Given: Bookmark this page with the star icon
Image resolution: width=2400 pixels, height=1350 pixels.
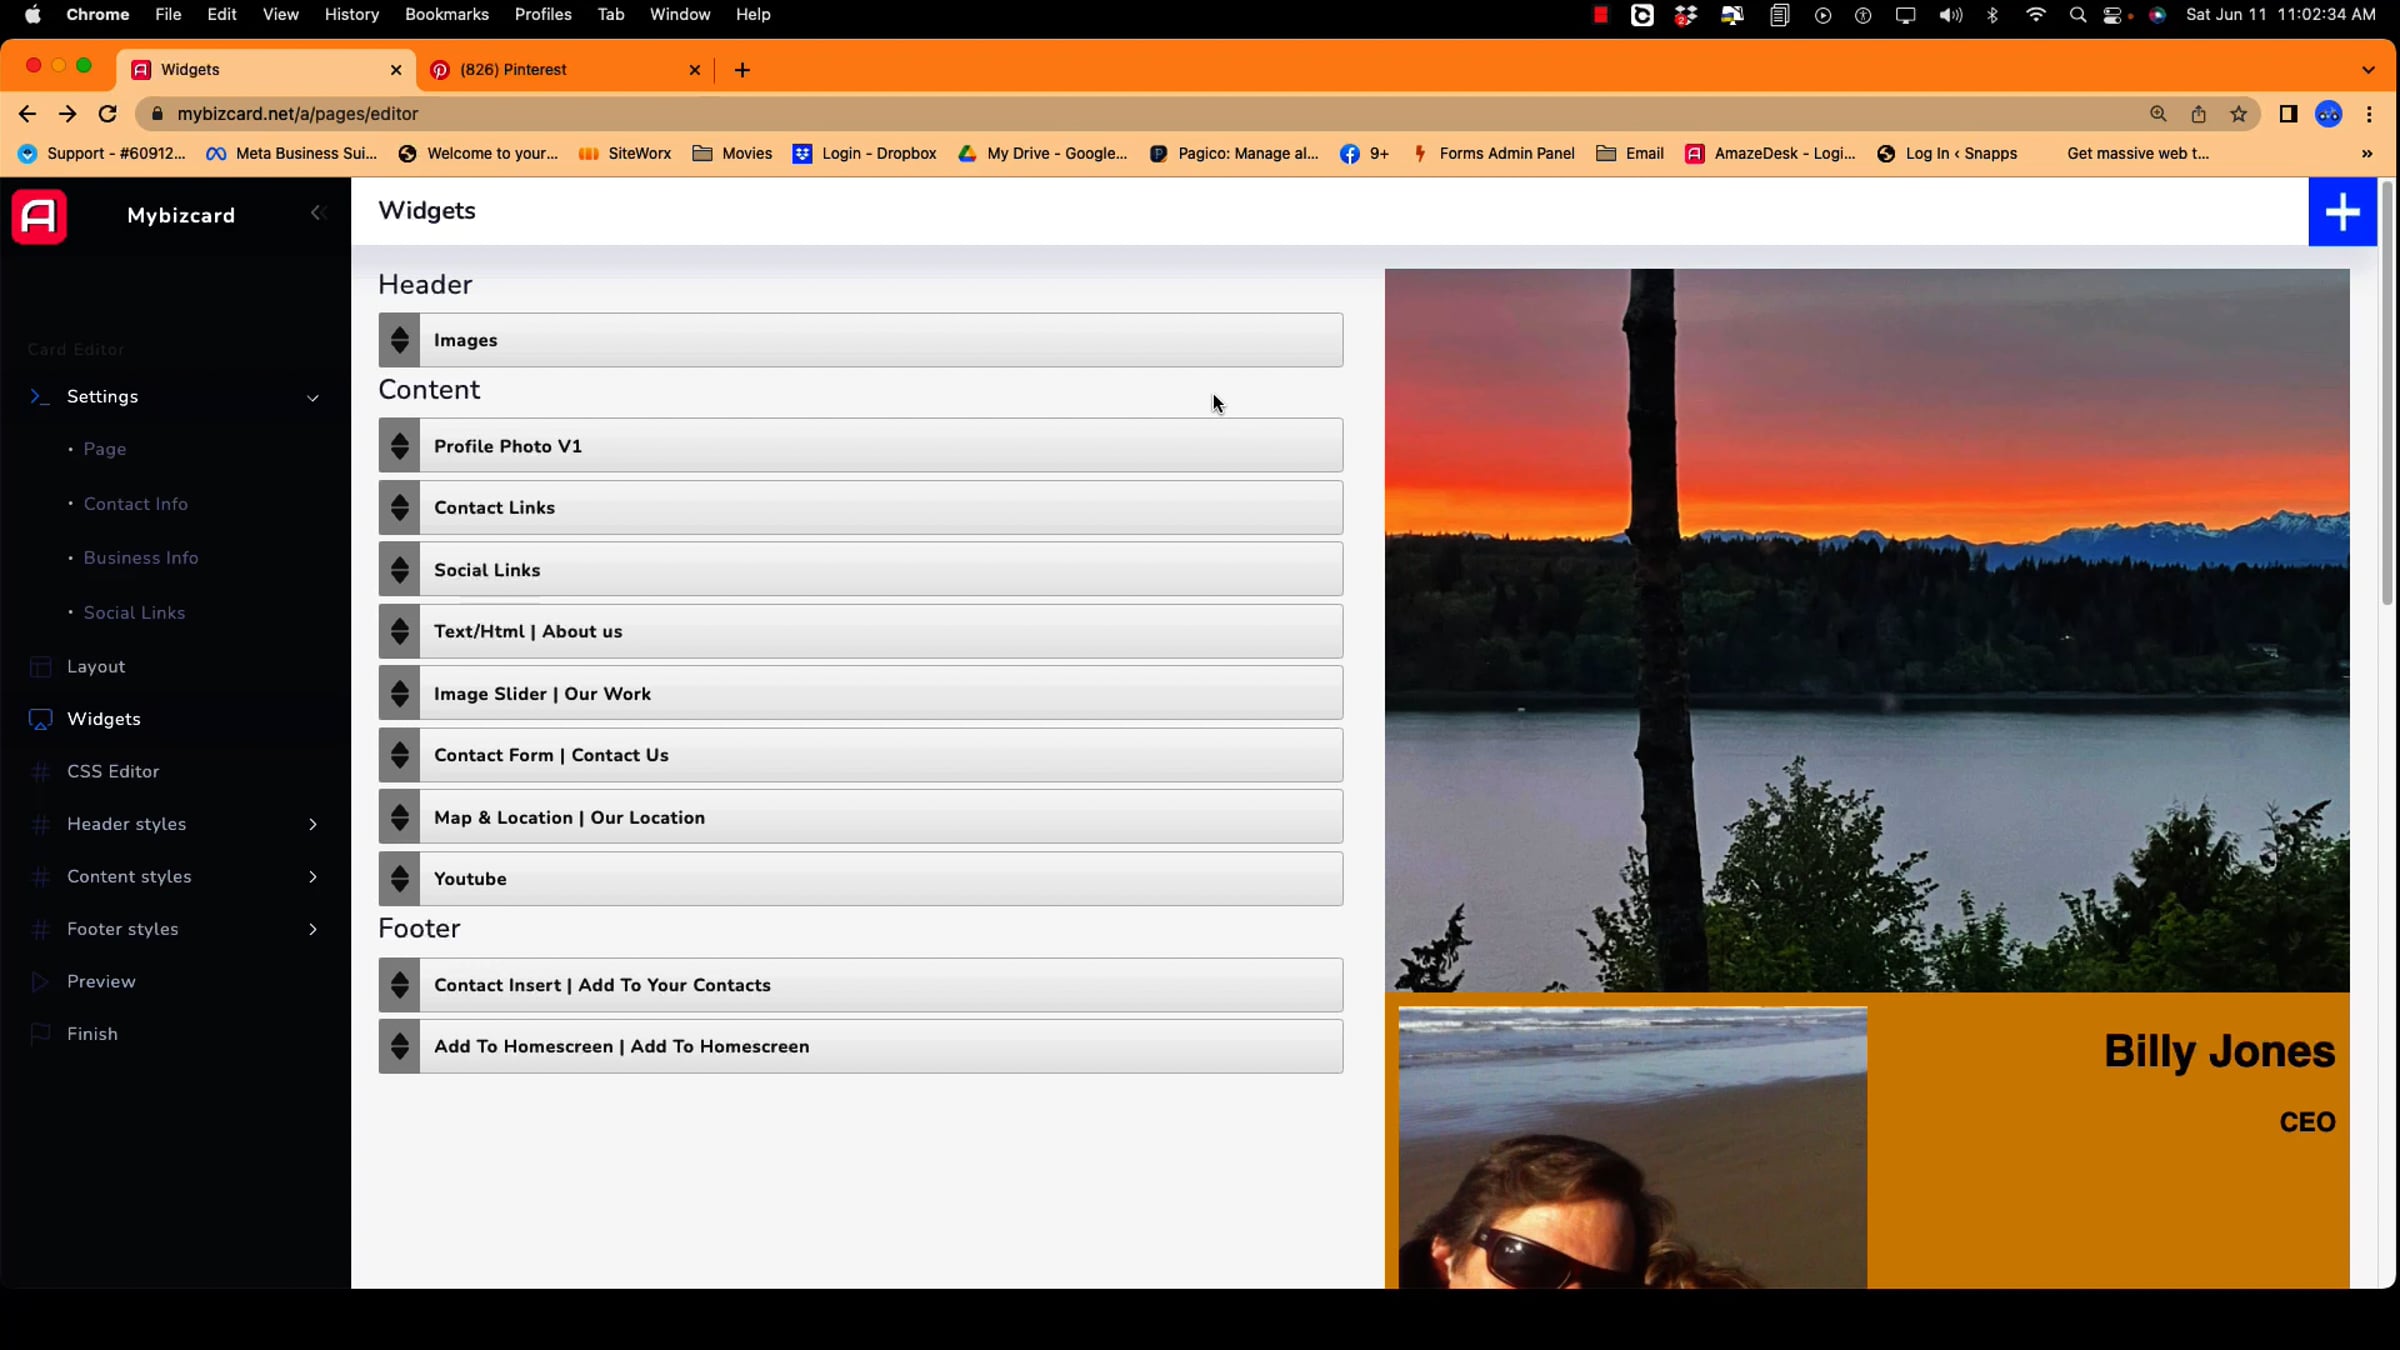Looking at the screenshot, I should (2238, 114).
